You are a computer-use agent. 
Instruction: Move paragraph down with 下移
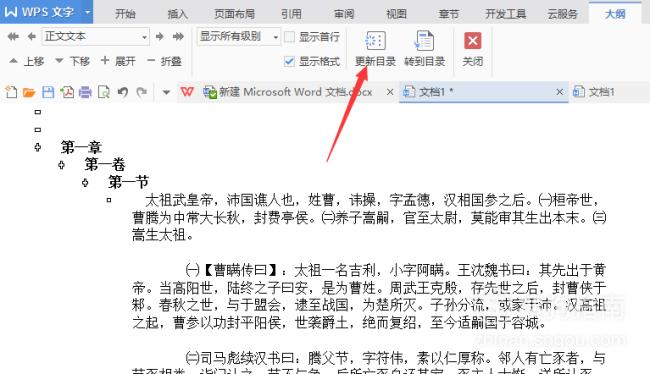(x=73, y=61)
